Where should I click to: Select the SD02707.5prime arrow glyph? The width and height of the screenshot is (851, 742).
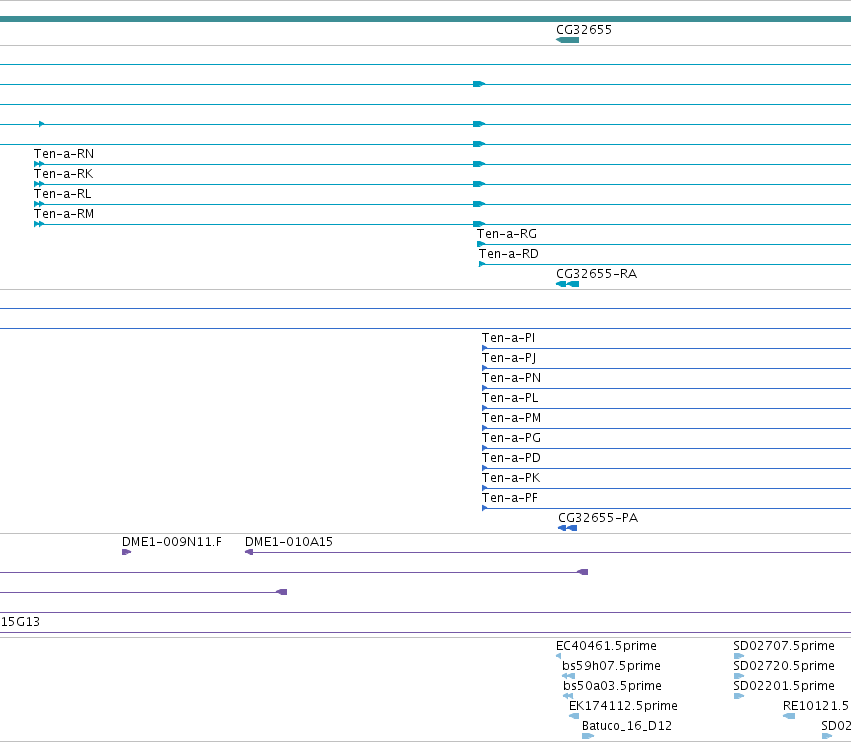click(739, 656)
